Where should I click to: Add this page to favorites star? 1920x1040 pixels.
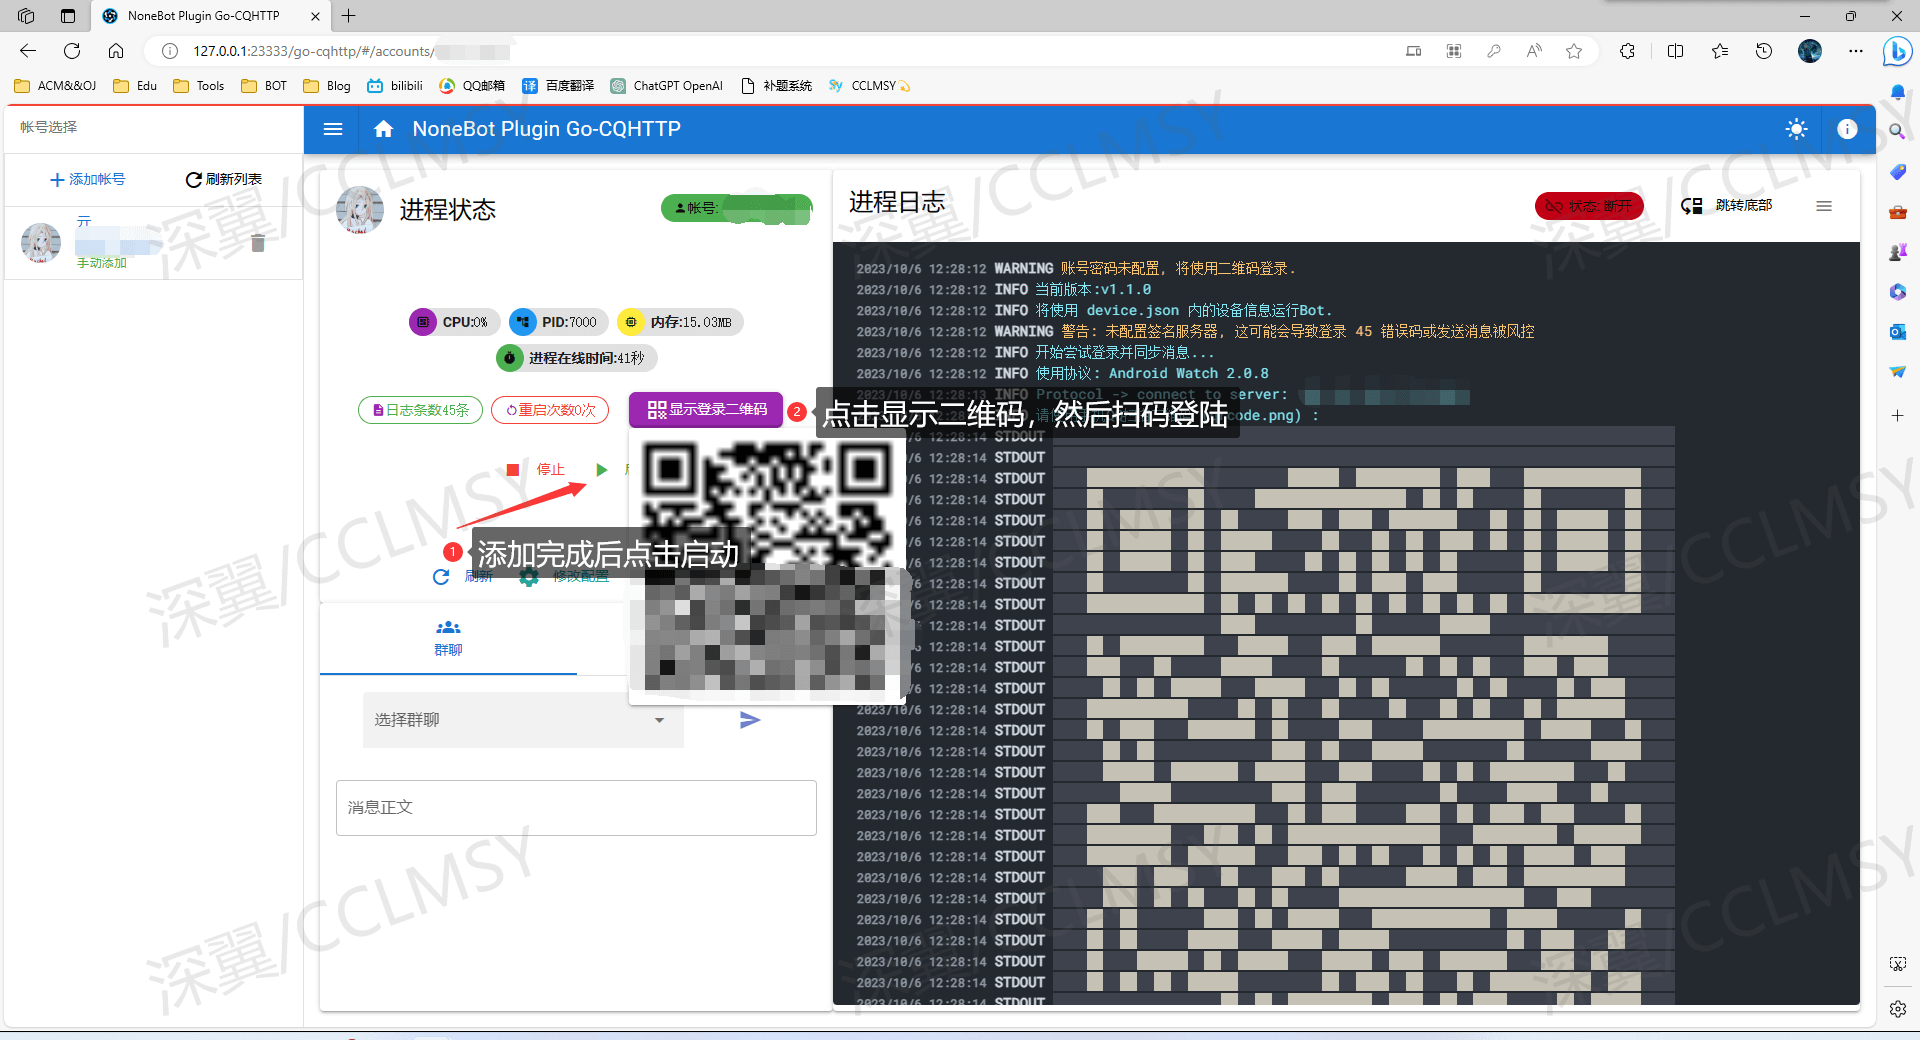[1574, 51]
